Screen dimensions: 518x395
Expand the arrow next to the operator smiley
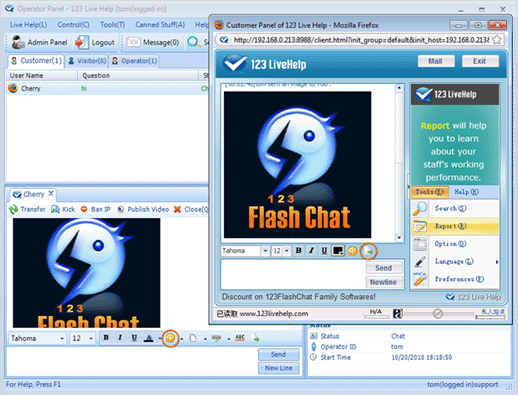pyautogui.click(x=182, y=339)
